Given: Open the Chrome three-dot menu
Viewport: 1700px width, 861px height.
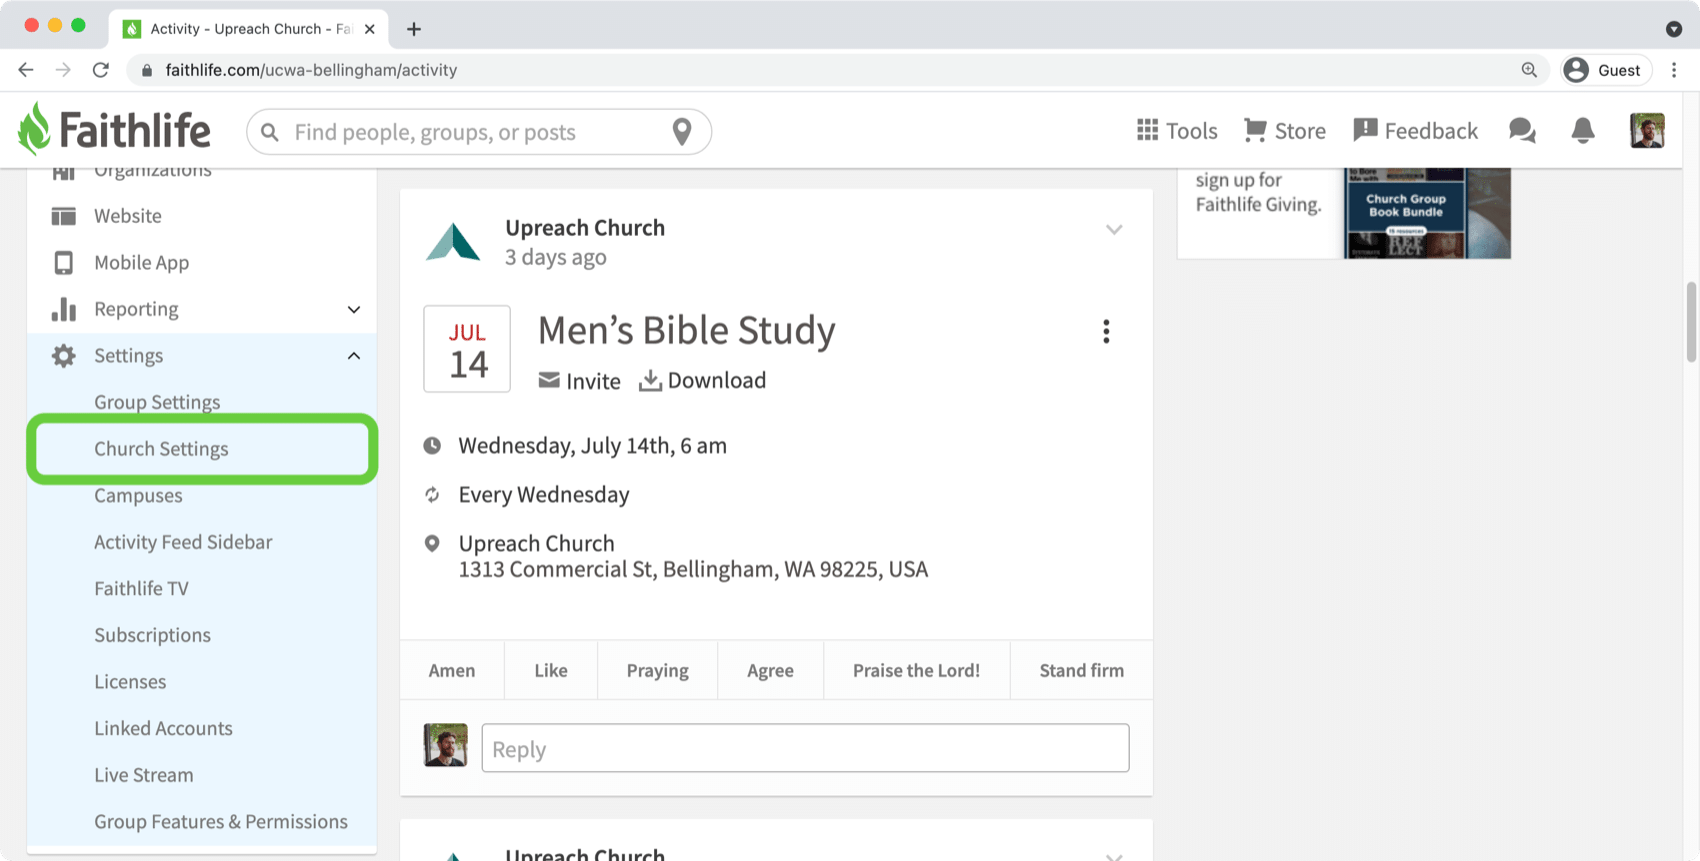Looking at the screenshot, I should click(1674, 70).
